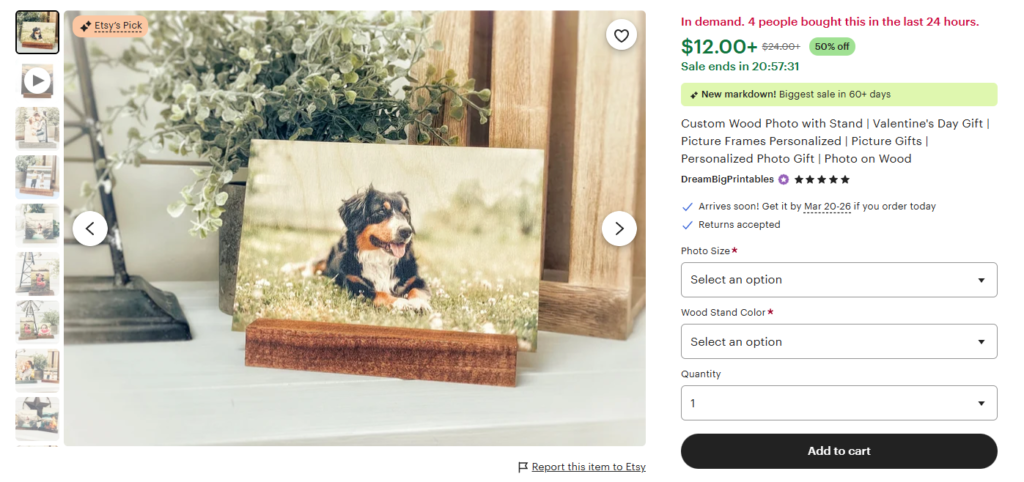Click the Etsy's Pick badge
This screenshot has width=1024, height=482.
[x=110, y=26]
